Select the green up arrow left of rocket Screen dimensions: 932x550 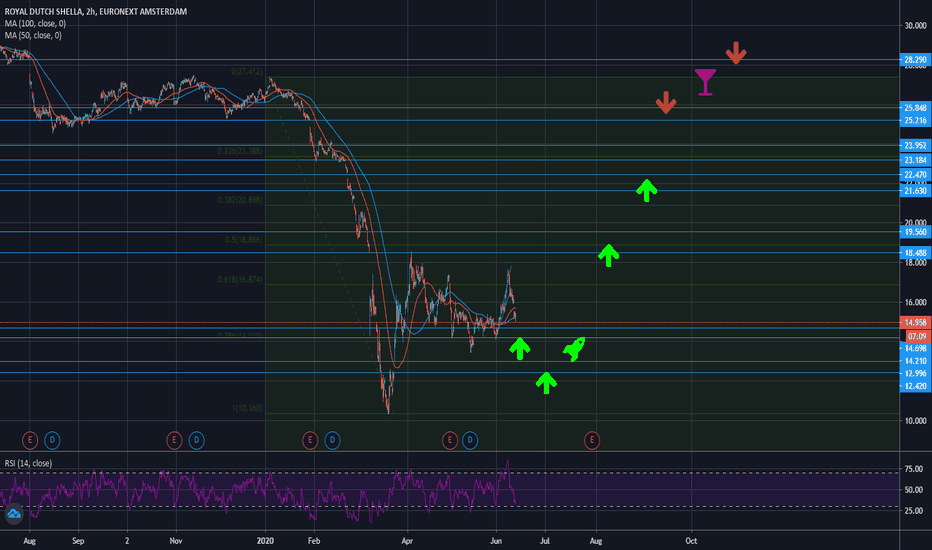point(519,348)
